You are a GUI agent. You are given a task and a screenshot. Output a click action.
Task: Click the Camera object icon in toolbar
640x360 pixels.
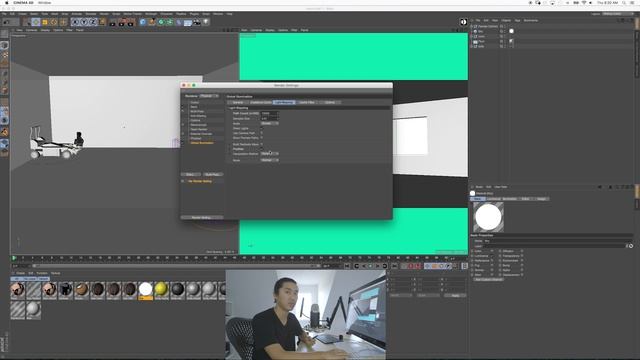(197, 22)
